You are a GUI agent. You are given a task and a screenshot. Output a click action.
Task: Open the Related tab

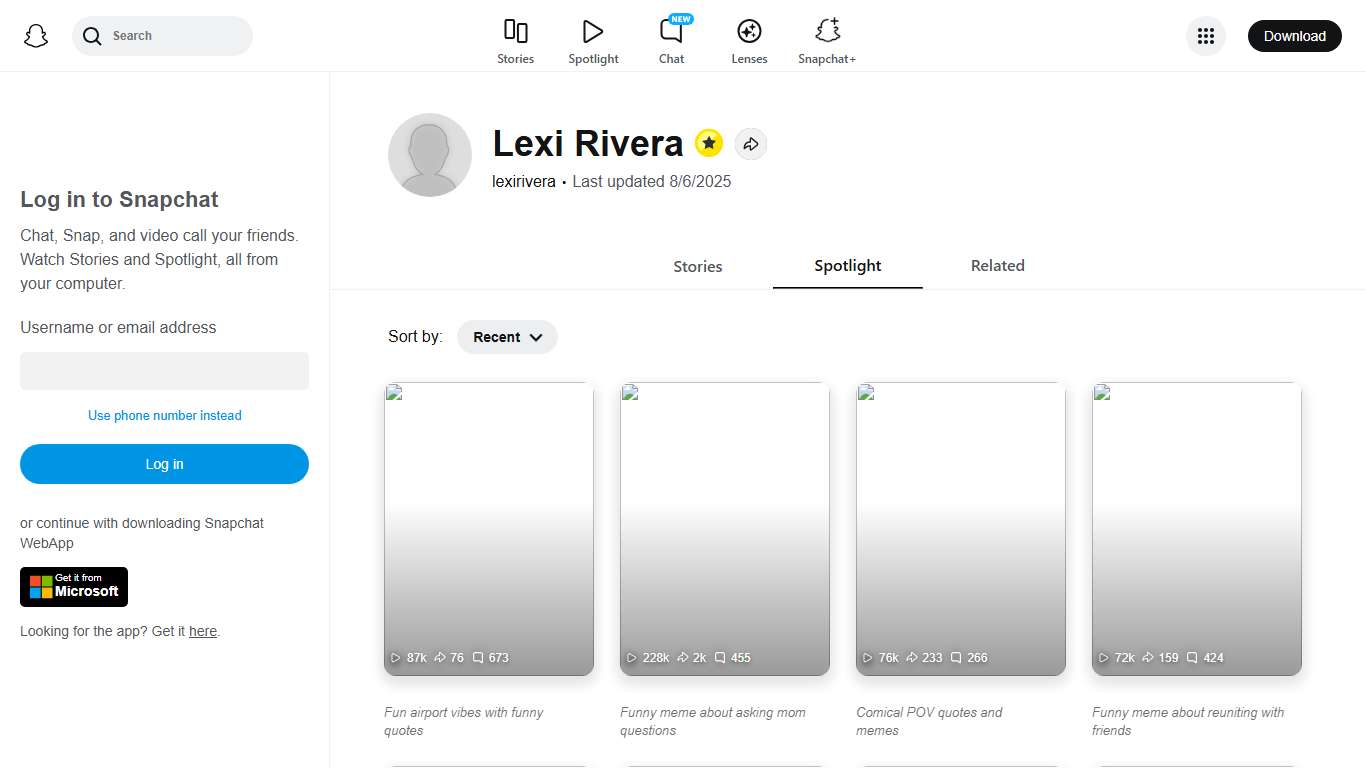click(997, 265)
